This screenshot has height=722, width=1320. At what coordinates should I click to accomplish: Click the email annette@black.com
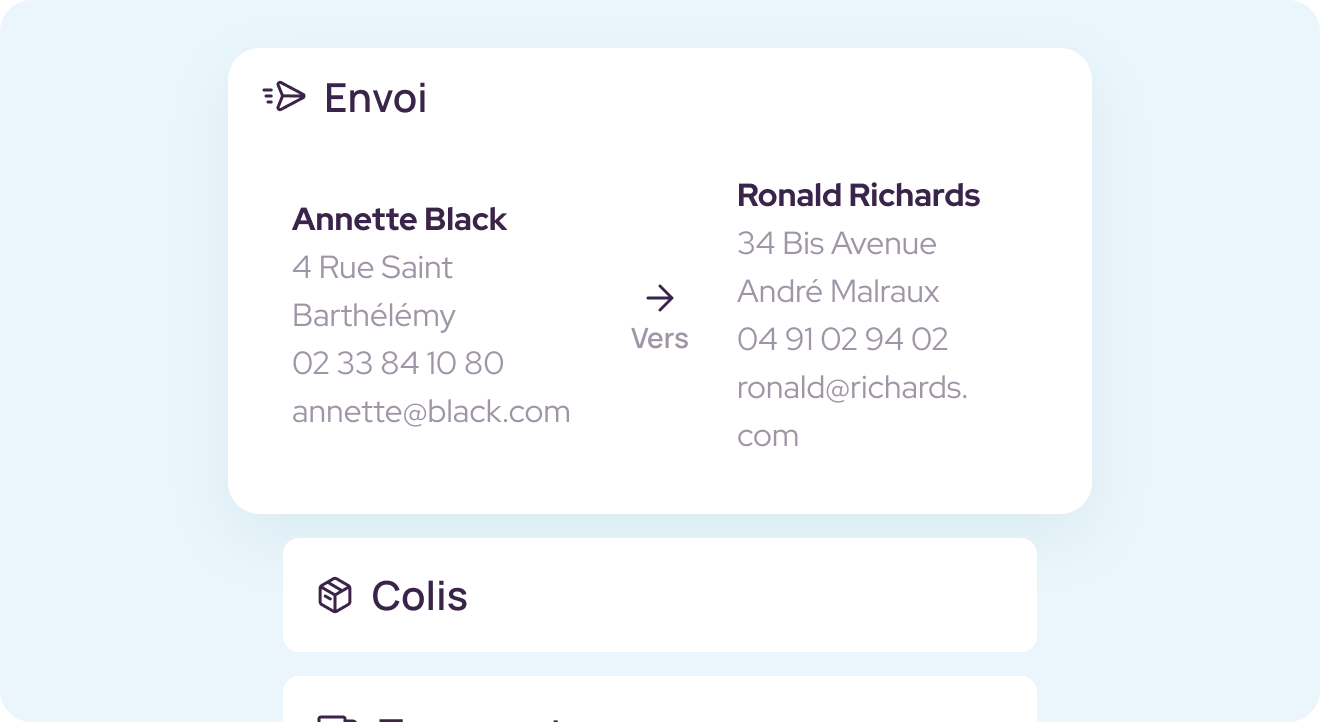(x=431, y=411)
